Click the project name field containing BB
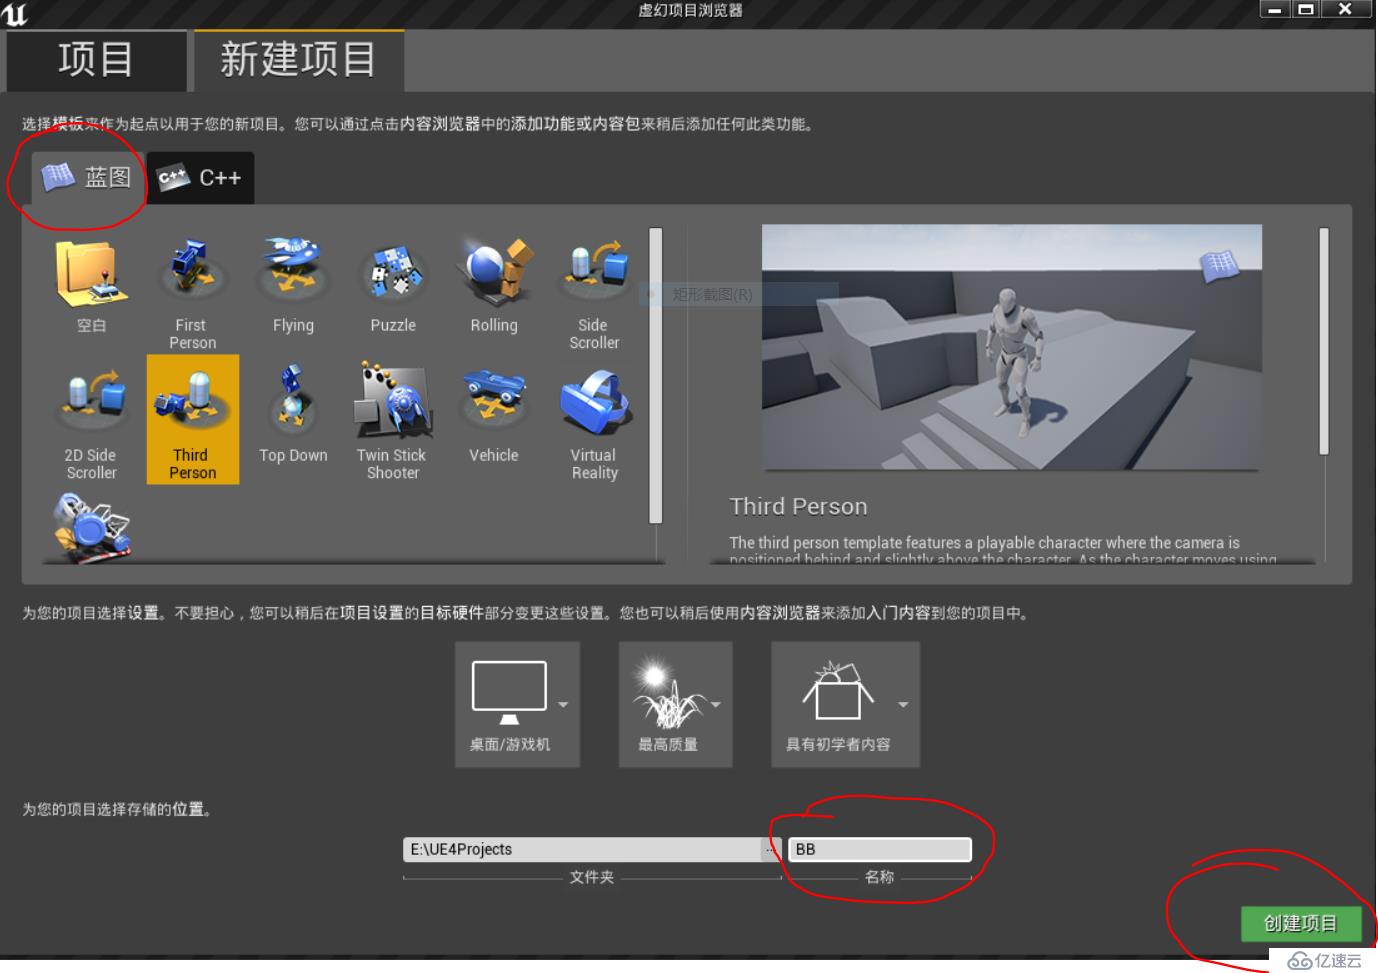Image resolution: width=1378 pixels, height=973 pixels. pyautogui.click(x=879, y=849)
